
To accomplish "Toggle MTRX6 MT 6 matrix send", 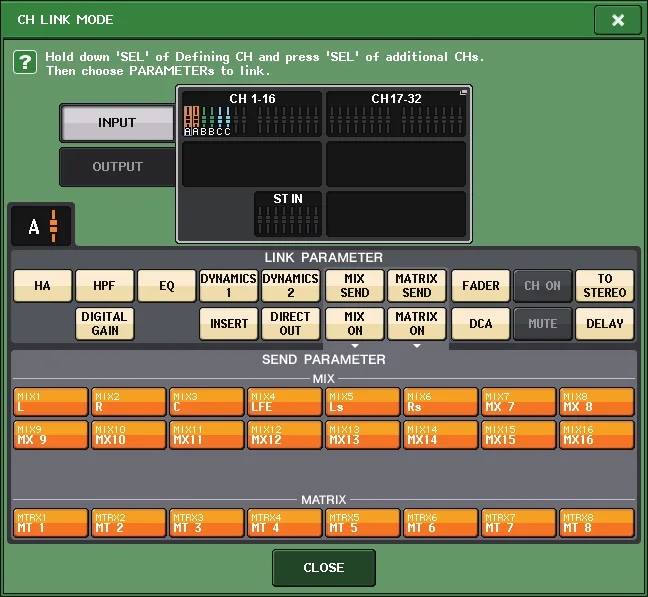I will tap(441, 523).
